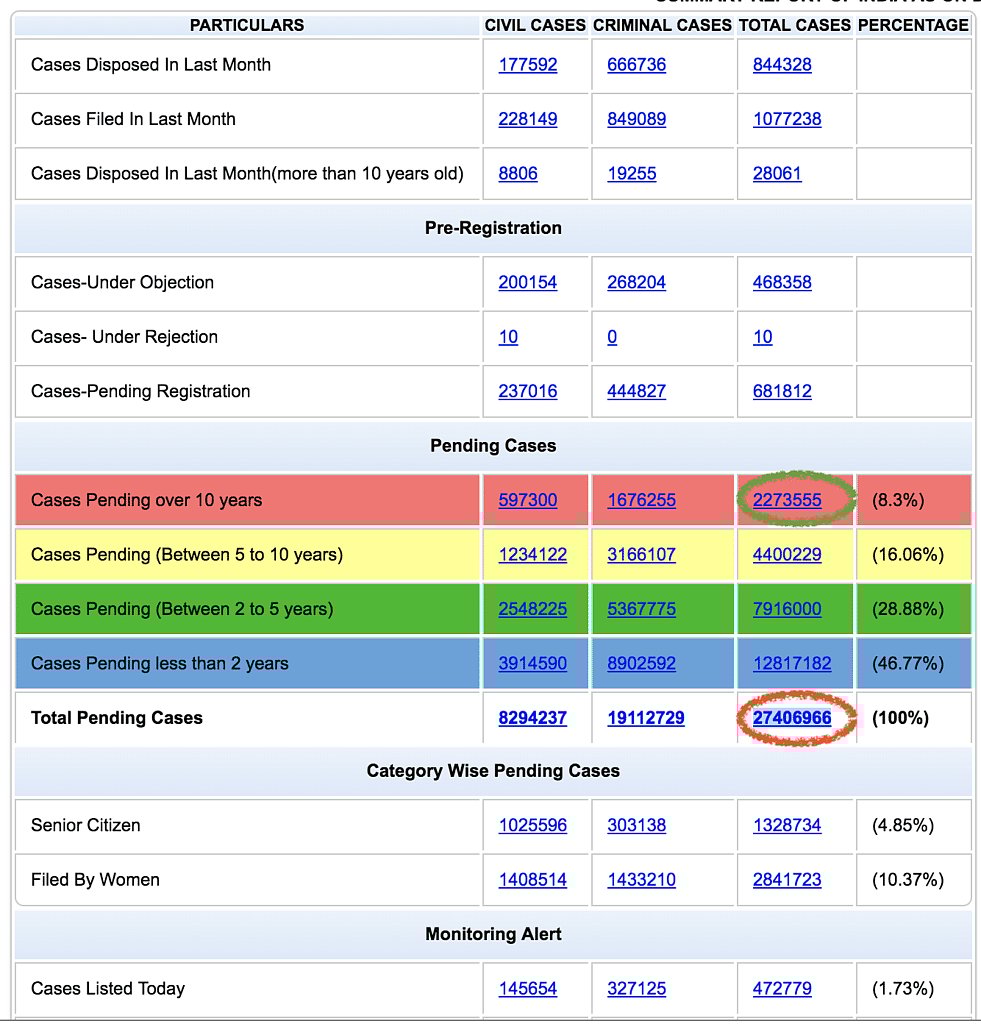981x1024 pixels.
Task: Click total pending less than 2 years 12817182
Action: [792, 663]
